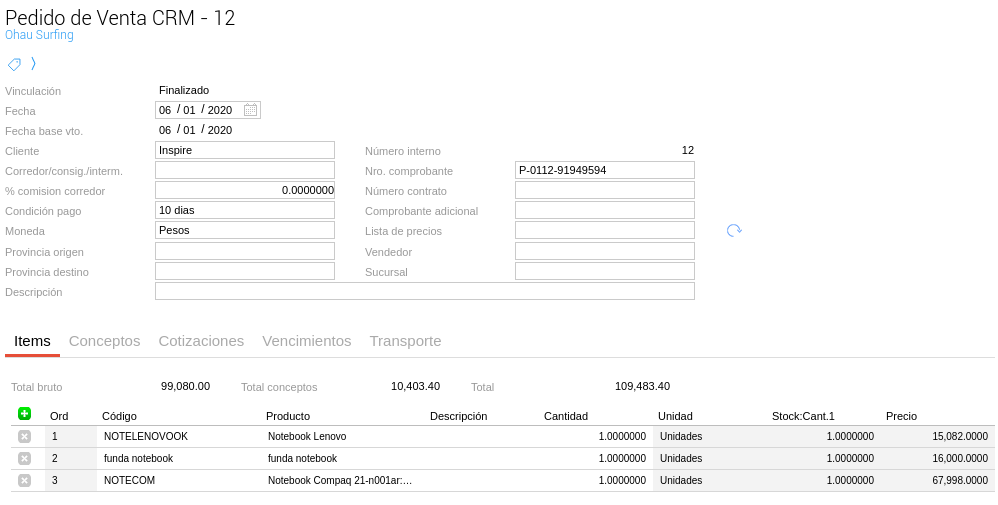Switch to the Conceptos tab

coord(104,341)
